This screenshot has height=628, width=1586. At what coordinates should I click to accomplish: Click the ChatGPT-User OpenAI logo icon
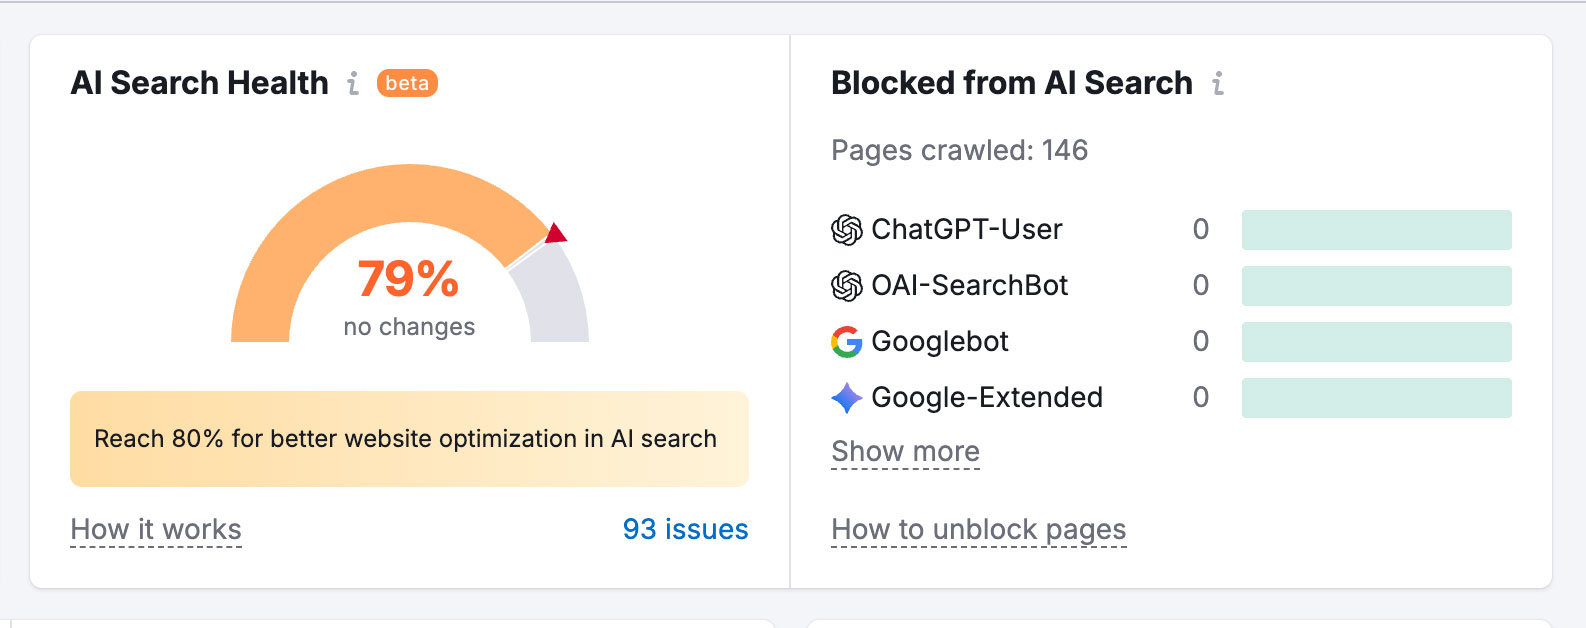pos(846,230)
